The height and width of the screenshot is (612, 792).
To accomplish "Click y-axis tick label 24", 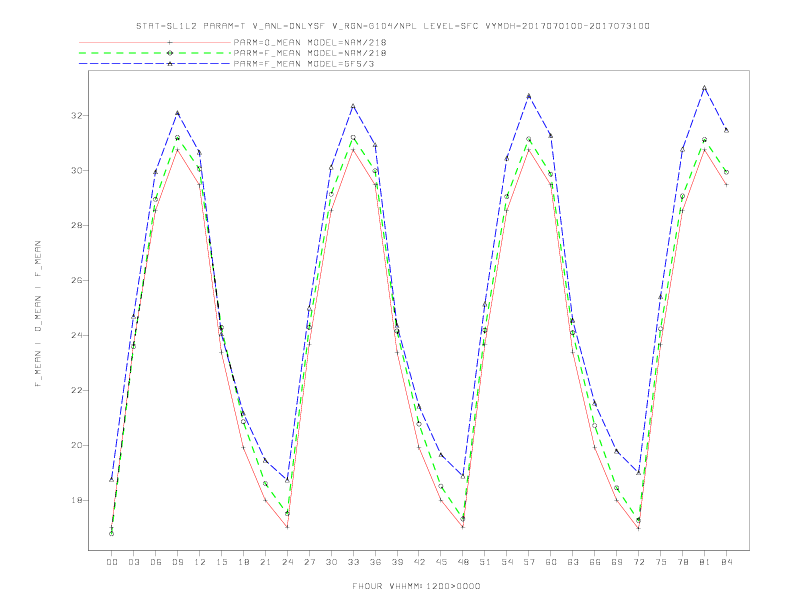I will (77, 336).
